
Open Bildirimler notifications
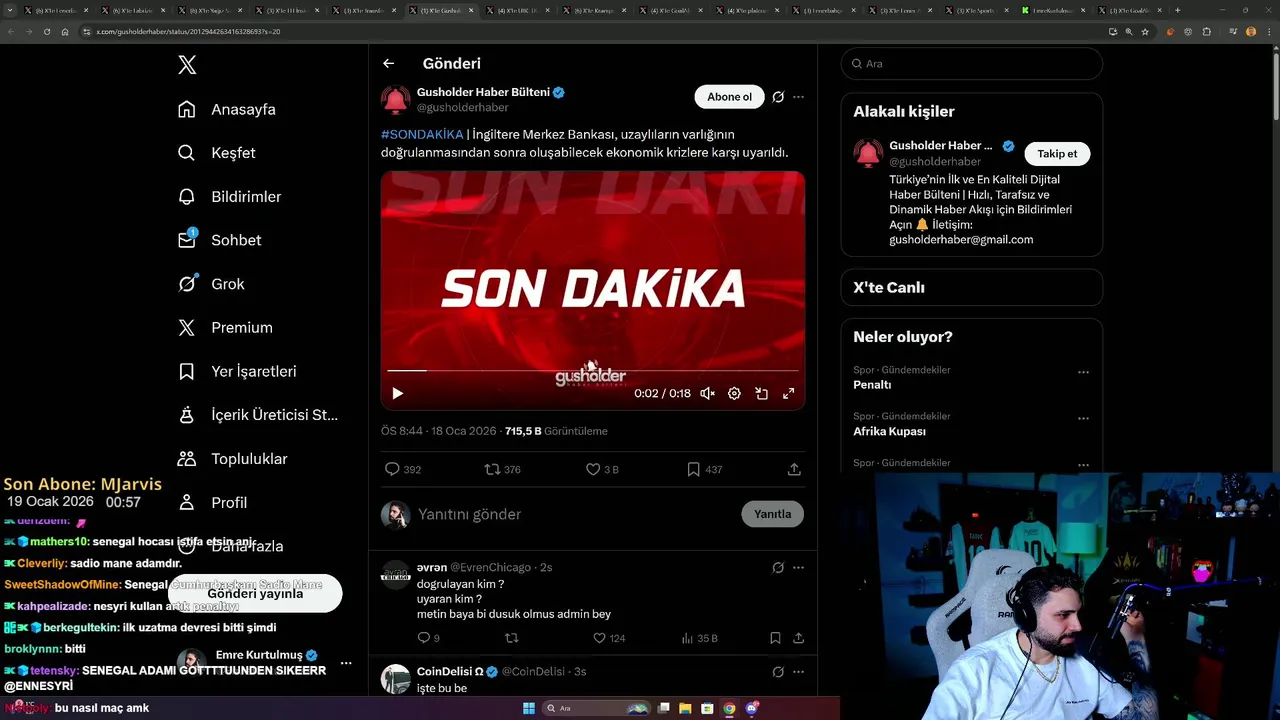coord(229,197)
